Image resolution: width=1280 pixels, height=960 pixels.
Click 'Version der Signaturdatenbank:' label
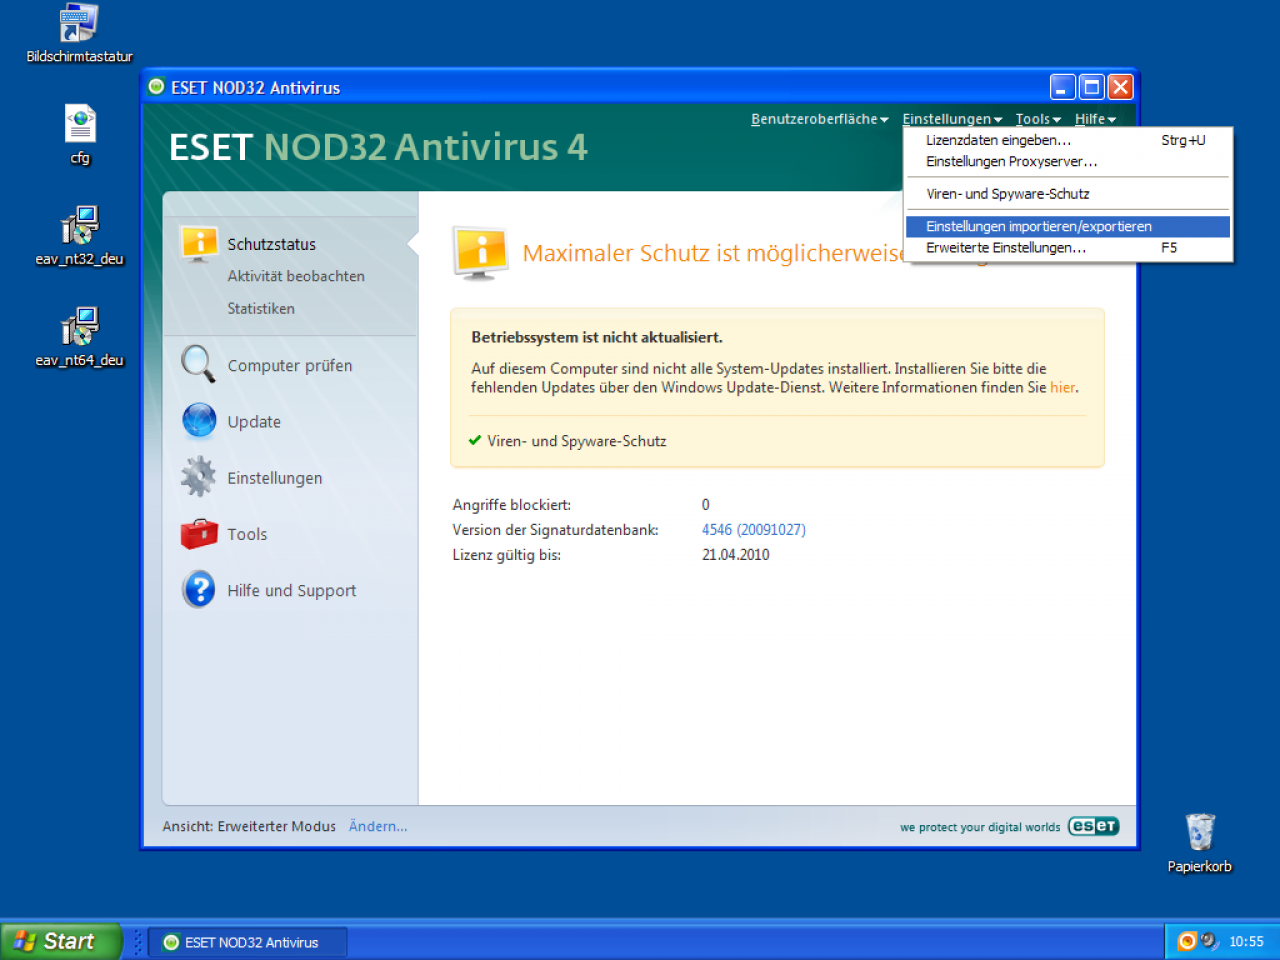(555, 530)
